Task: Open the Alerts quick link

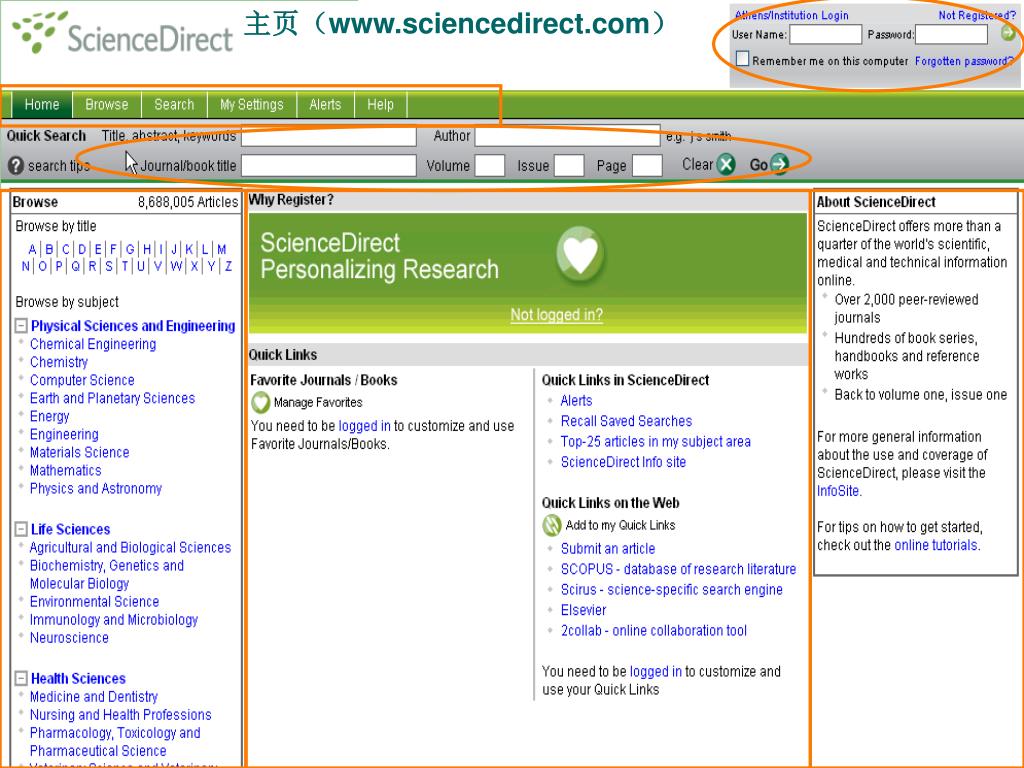Action: coord(576,400)
